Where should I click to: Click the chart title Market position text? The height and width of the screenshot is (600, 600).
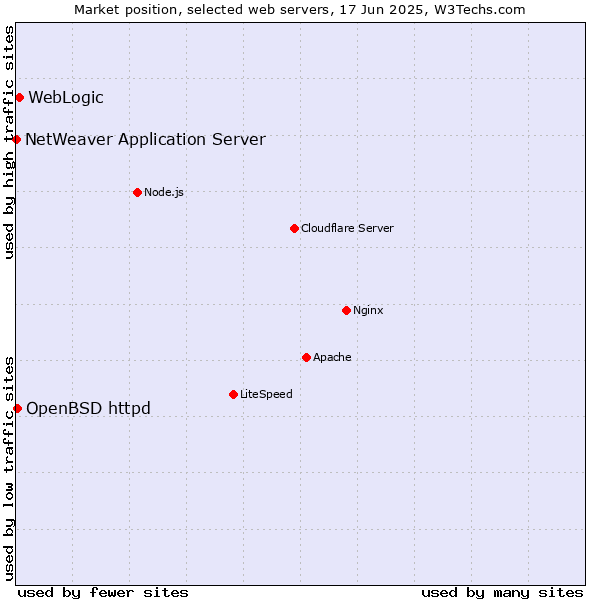click(x=300, y=10)
